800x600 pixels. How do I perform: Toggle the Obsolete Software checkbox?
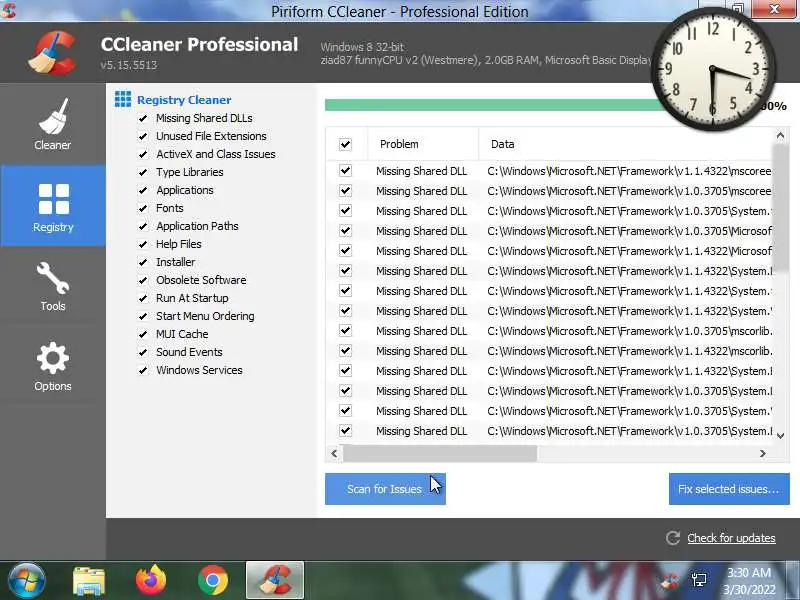coord(143,280)
